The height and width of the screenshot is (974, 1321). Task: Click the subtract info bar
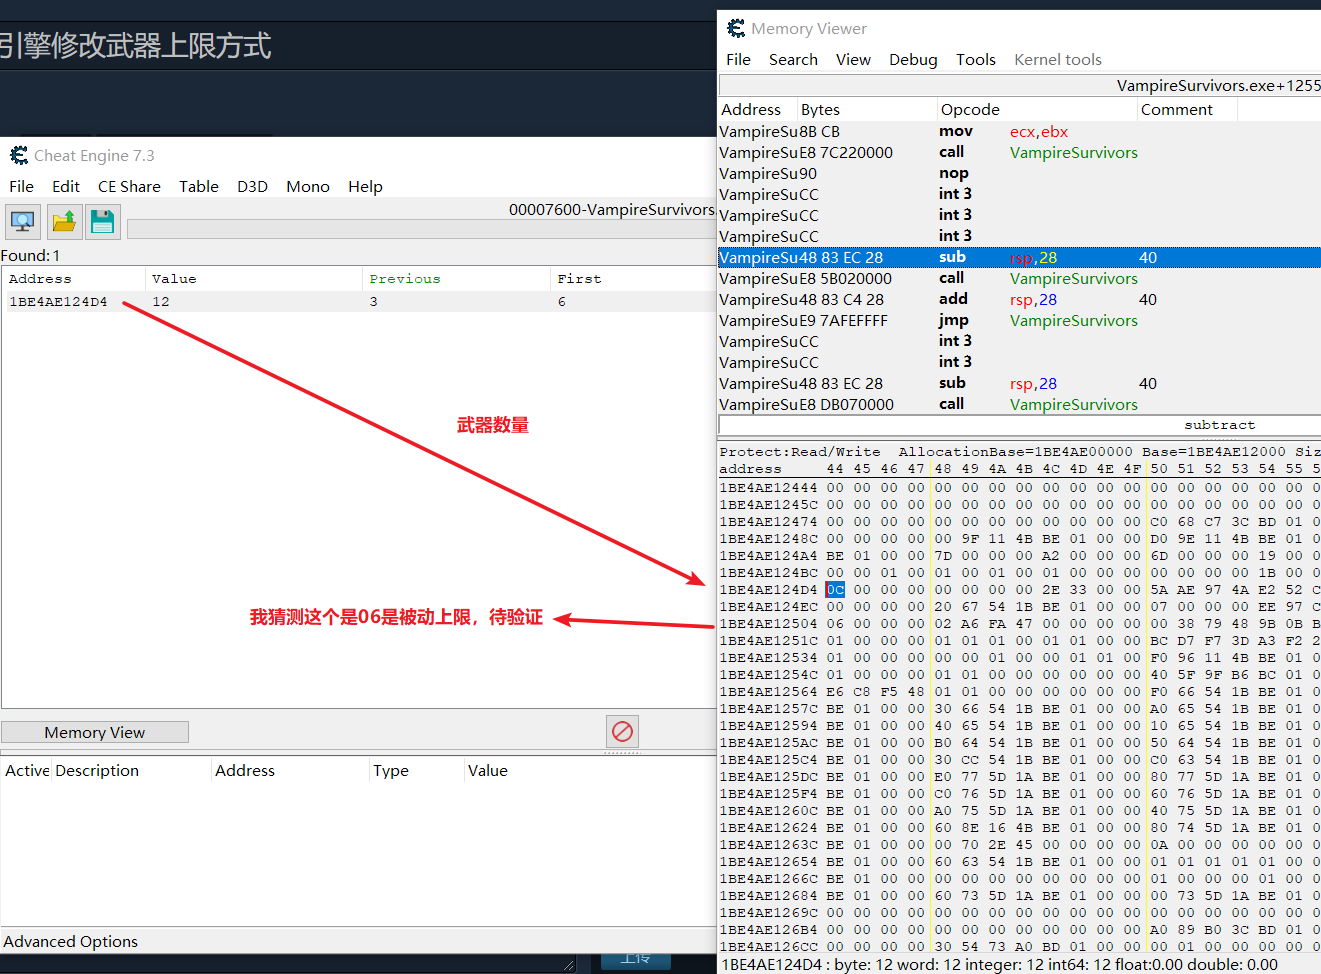coord(1019,425)
